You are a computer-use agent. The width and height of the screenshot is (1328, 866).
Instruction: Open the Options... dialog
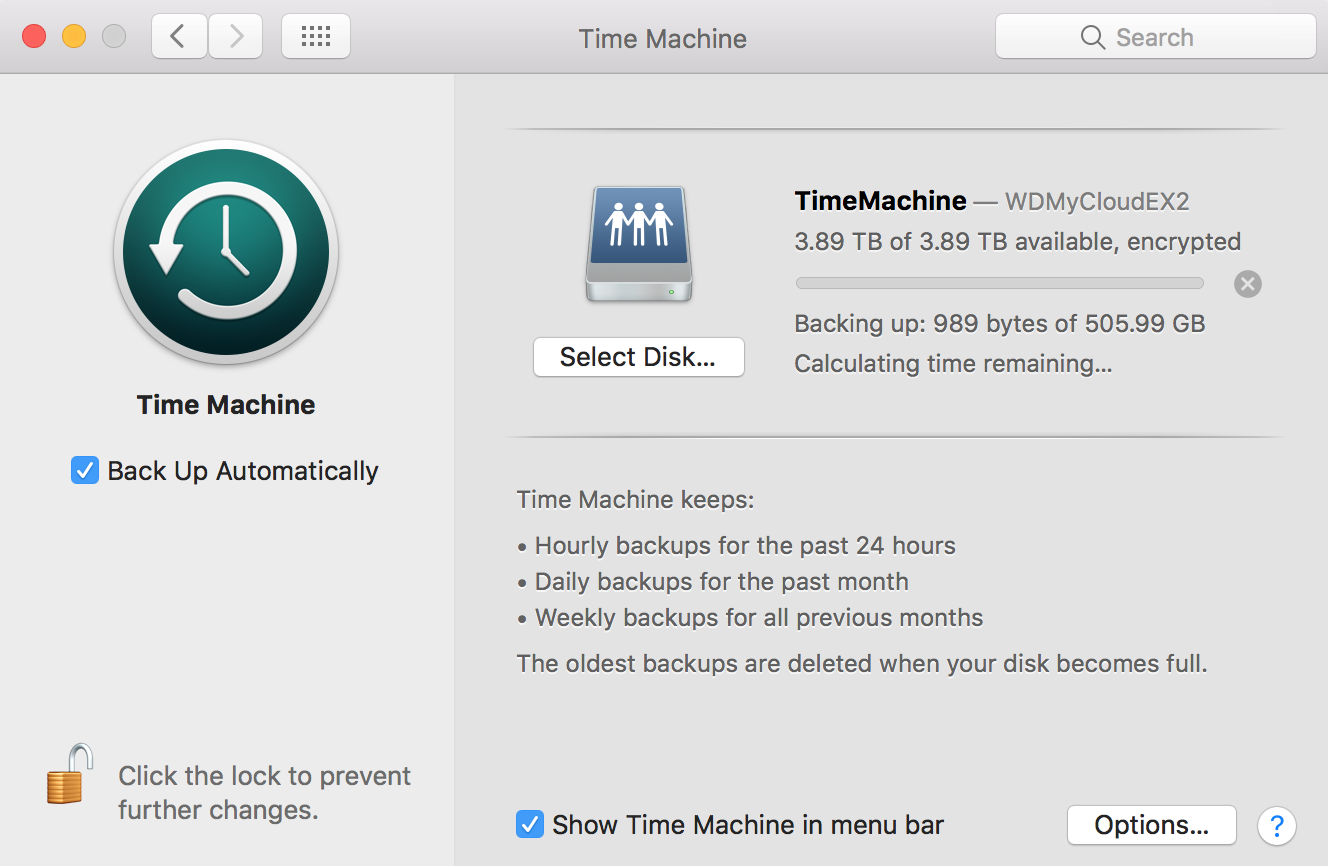point(1151,825)
